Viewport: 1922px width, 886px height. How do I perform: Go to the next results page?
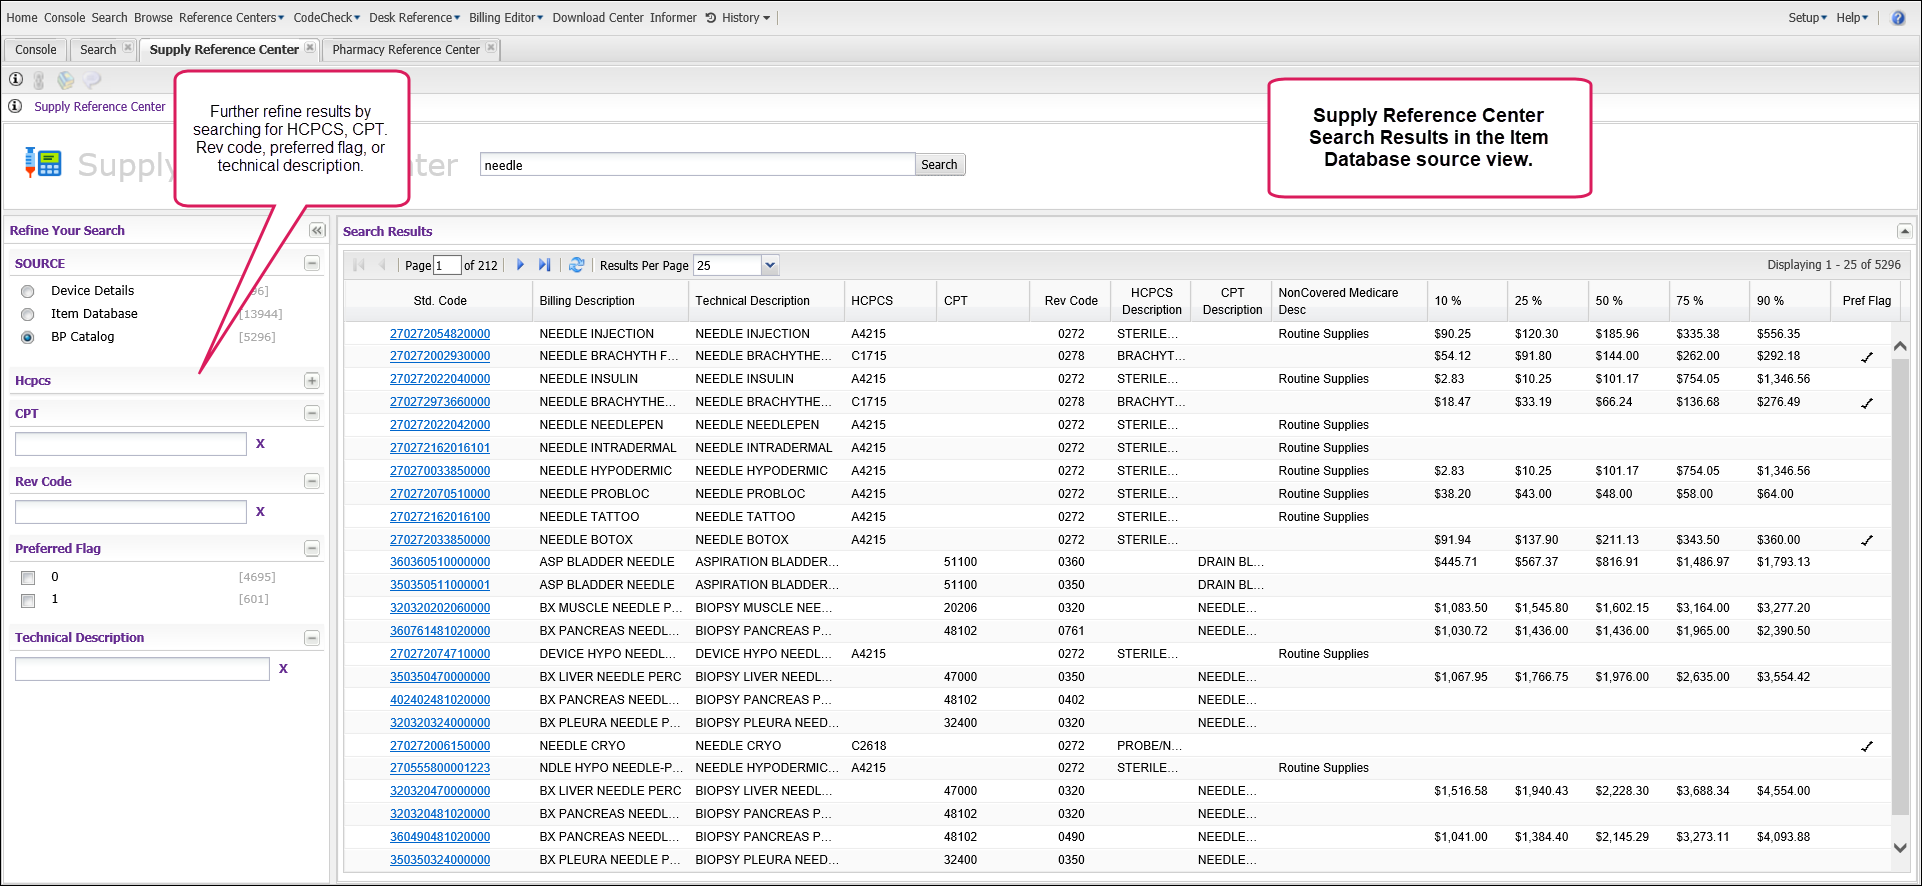pos(520,265)
